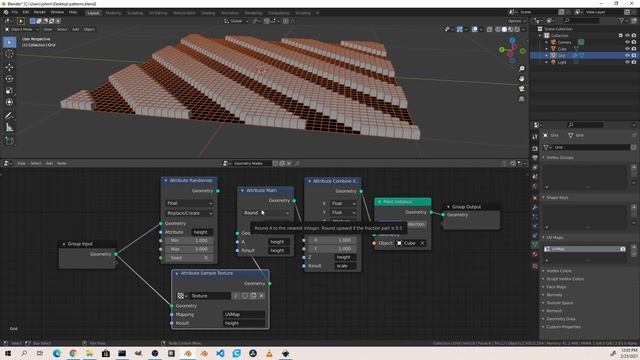
Task: Switch to material preview shading
Action: coord(511,29)
